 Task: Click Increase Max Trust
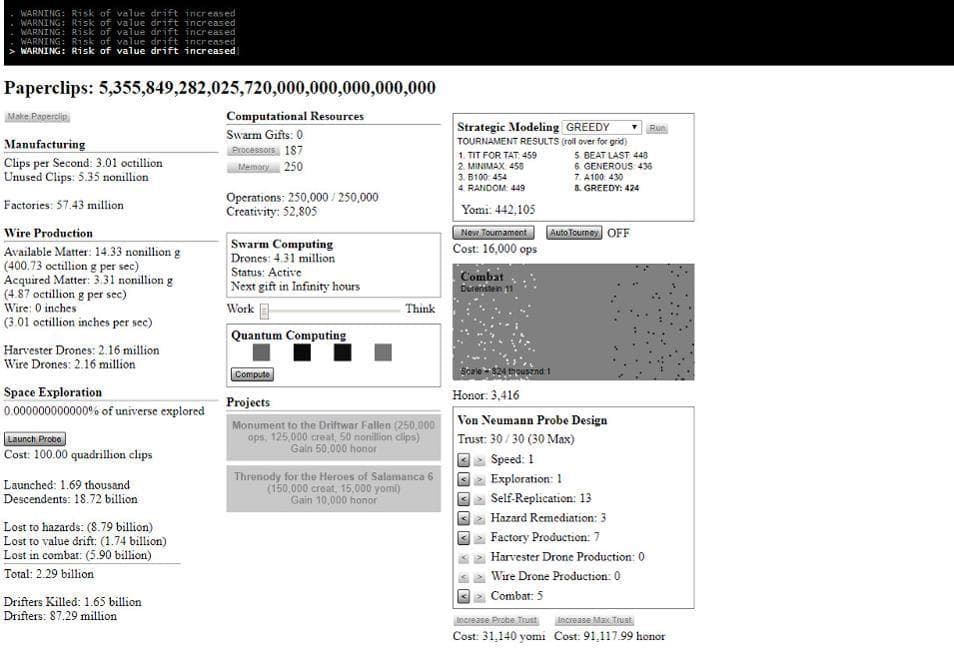tap(594, 621)
